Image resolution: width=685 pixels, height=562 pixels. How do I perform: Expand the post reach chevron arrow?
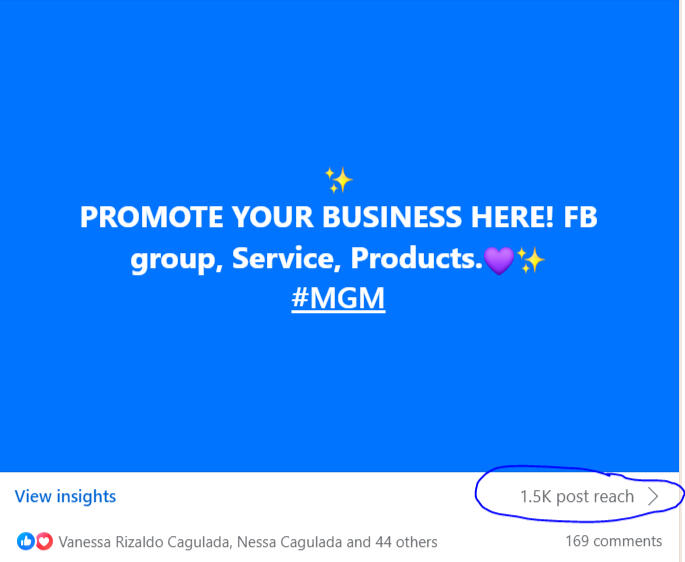click(653, 496)
